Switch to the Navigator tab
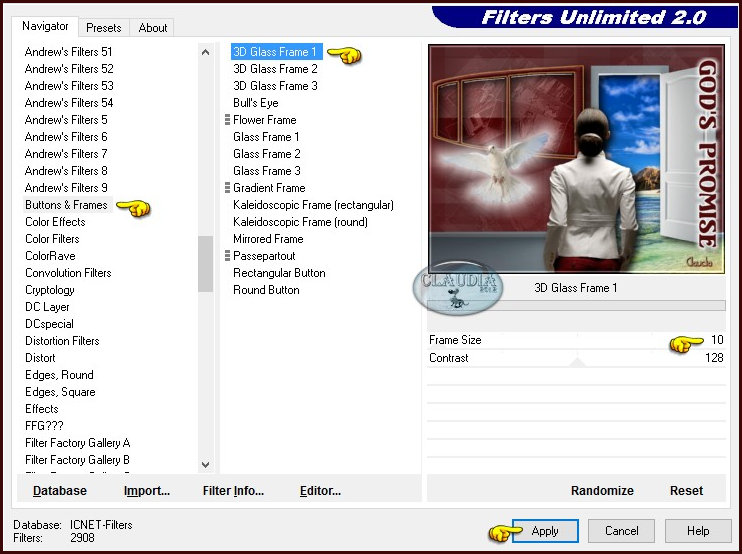This screenshot has width=742, height=554. (x=45, y=26)
